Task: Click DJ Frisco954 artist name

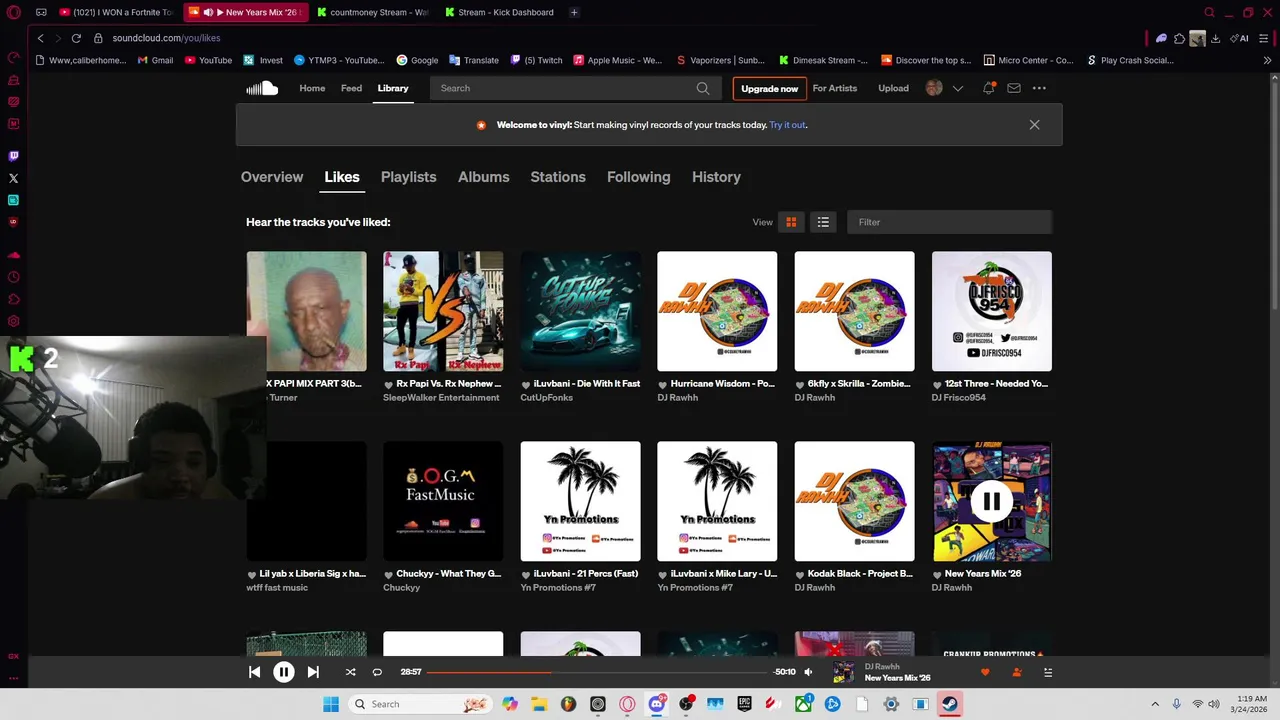Action: pos(958,398)
